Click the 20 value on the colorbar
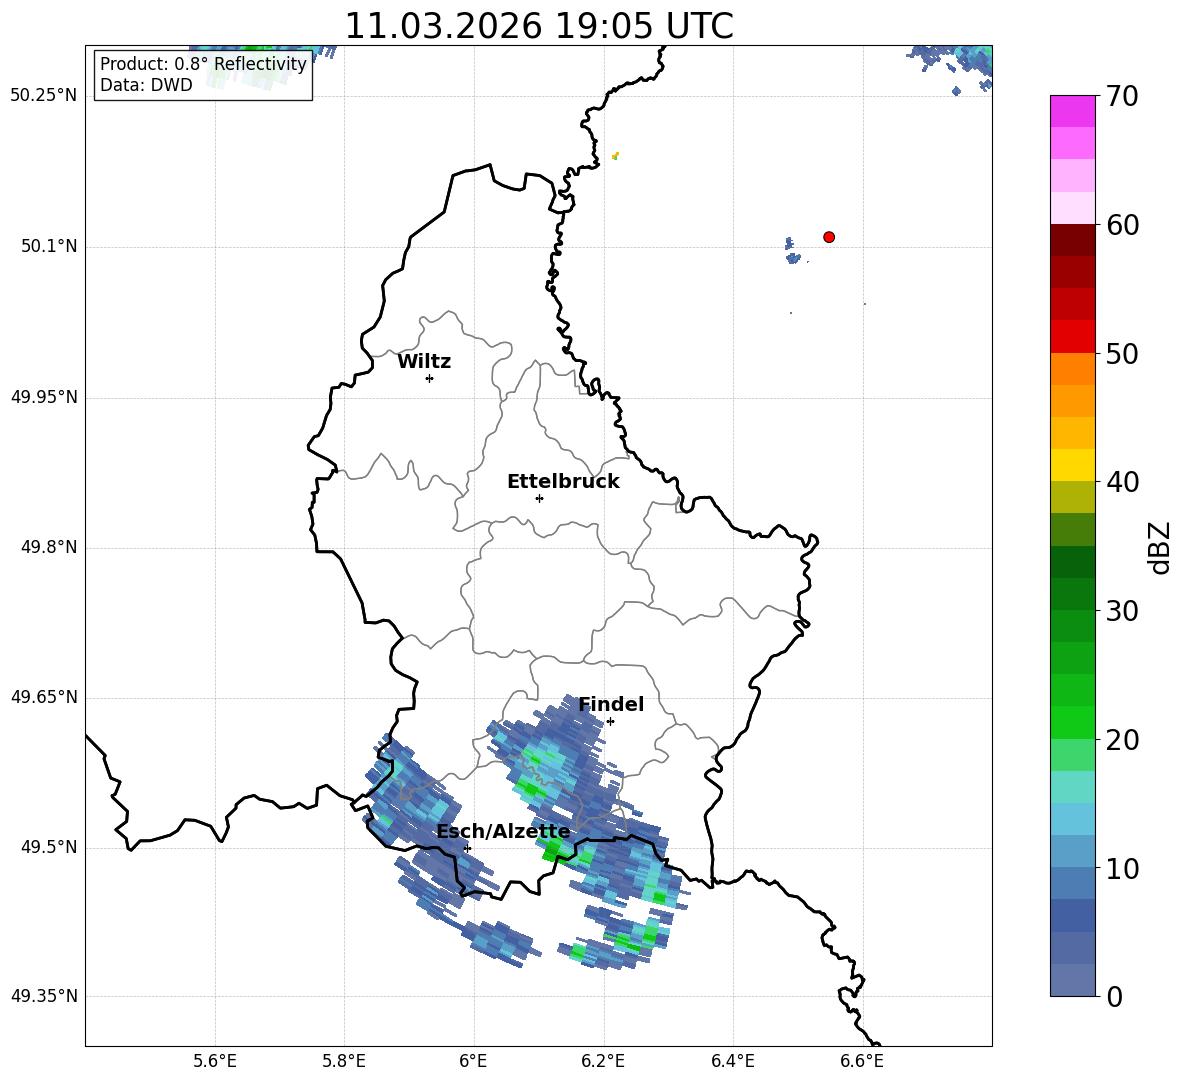 (1123, 740)
